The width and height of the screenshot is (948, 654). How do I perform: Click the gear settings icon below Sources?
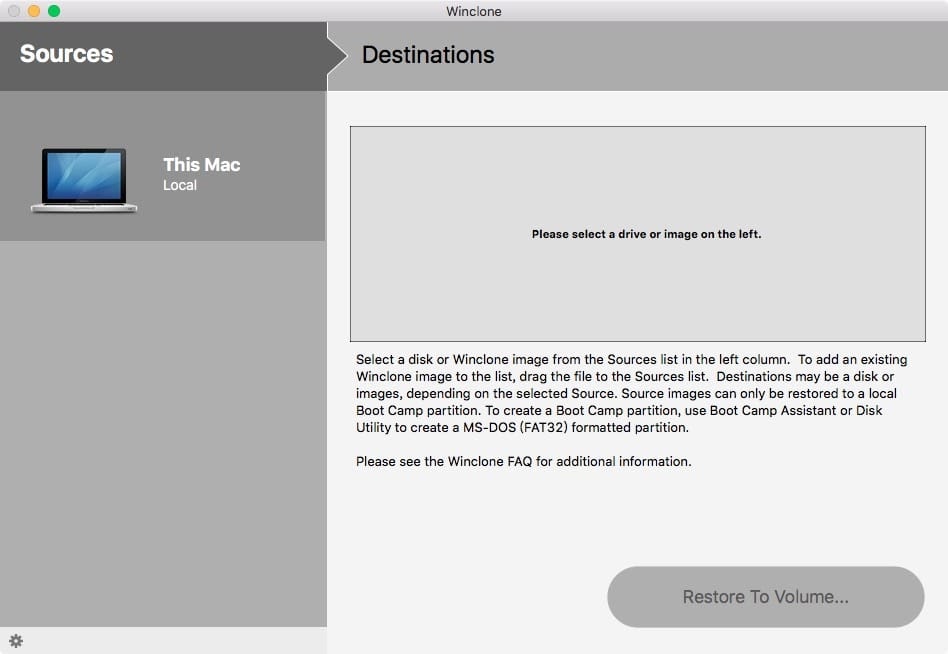pos(16,641)
